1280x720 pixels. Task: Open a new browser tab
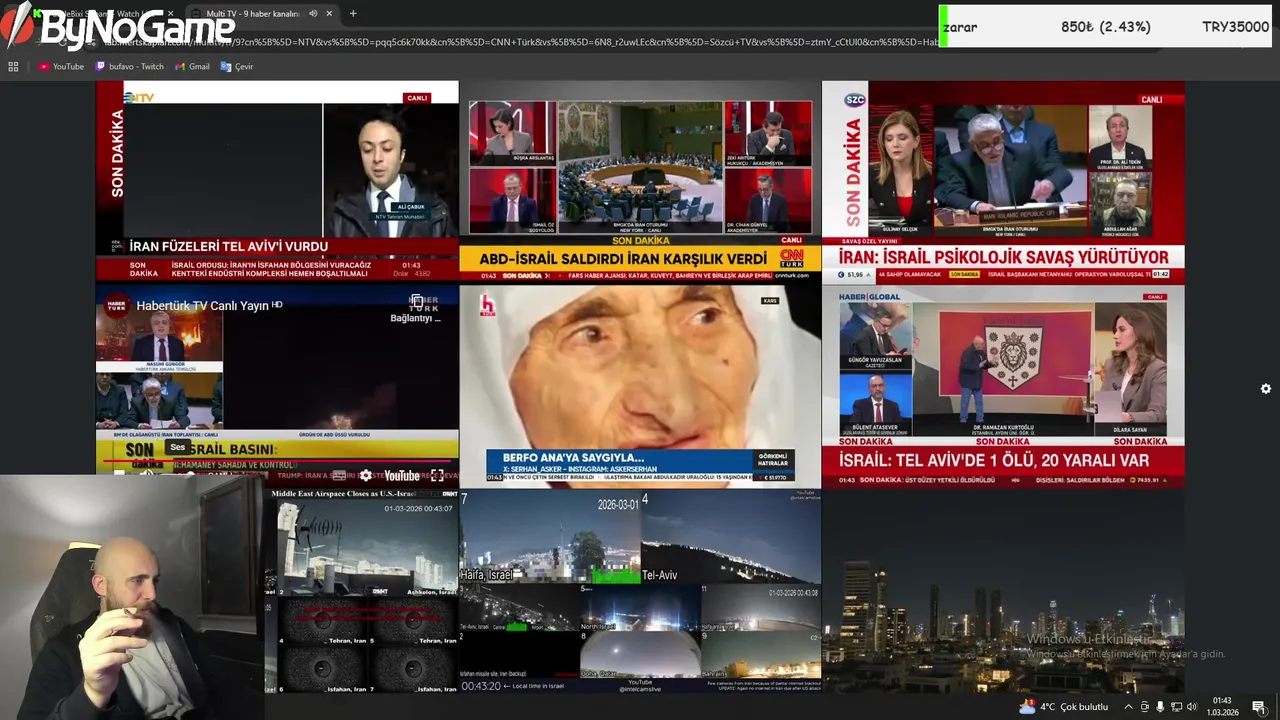click(353, 14)
